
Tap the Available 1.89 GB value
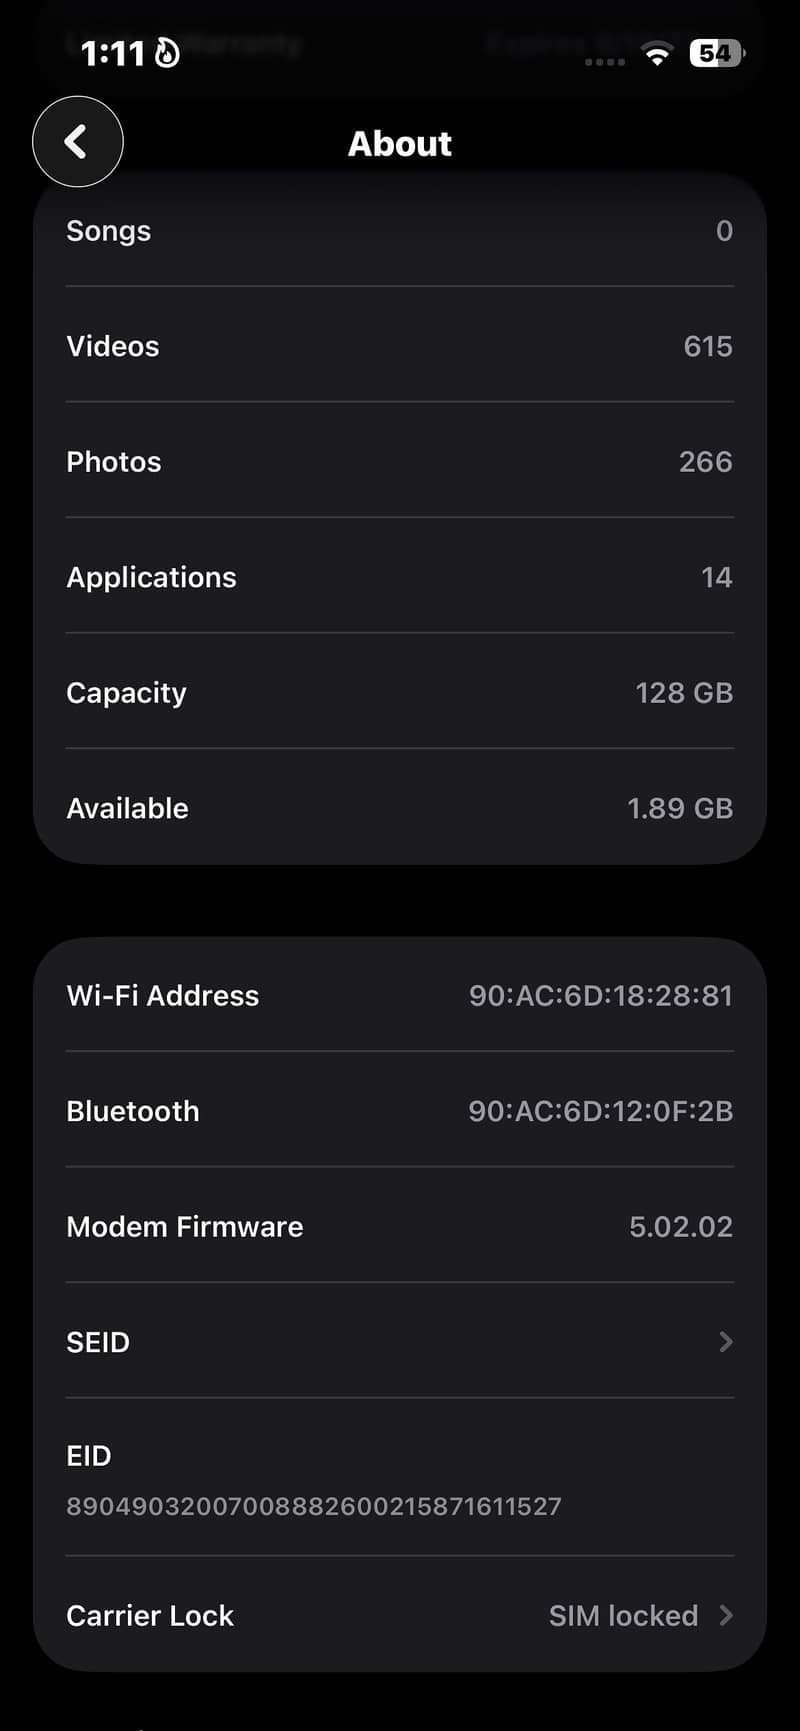point(680,808)
